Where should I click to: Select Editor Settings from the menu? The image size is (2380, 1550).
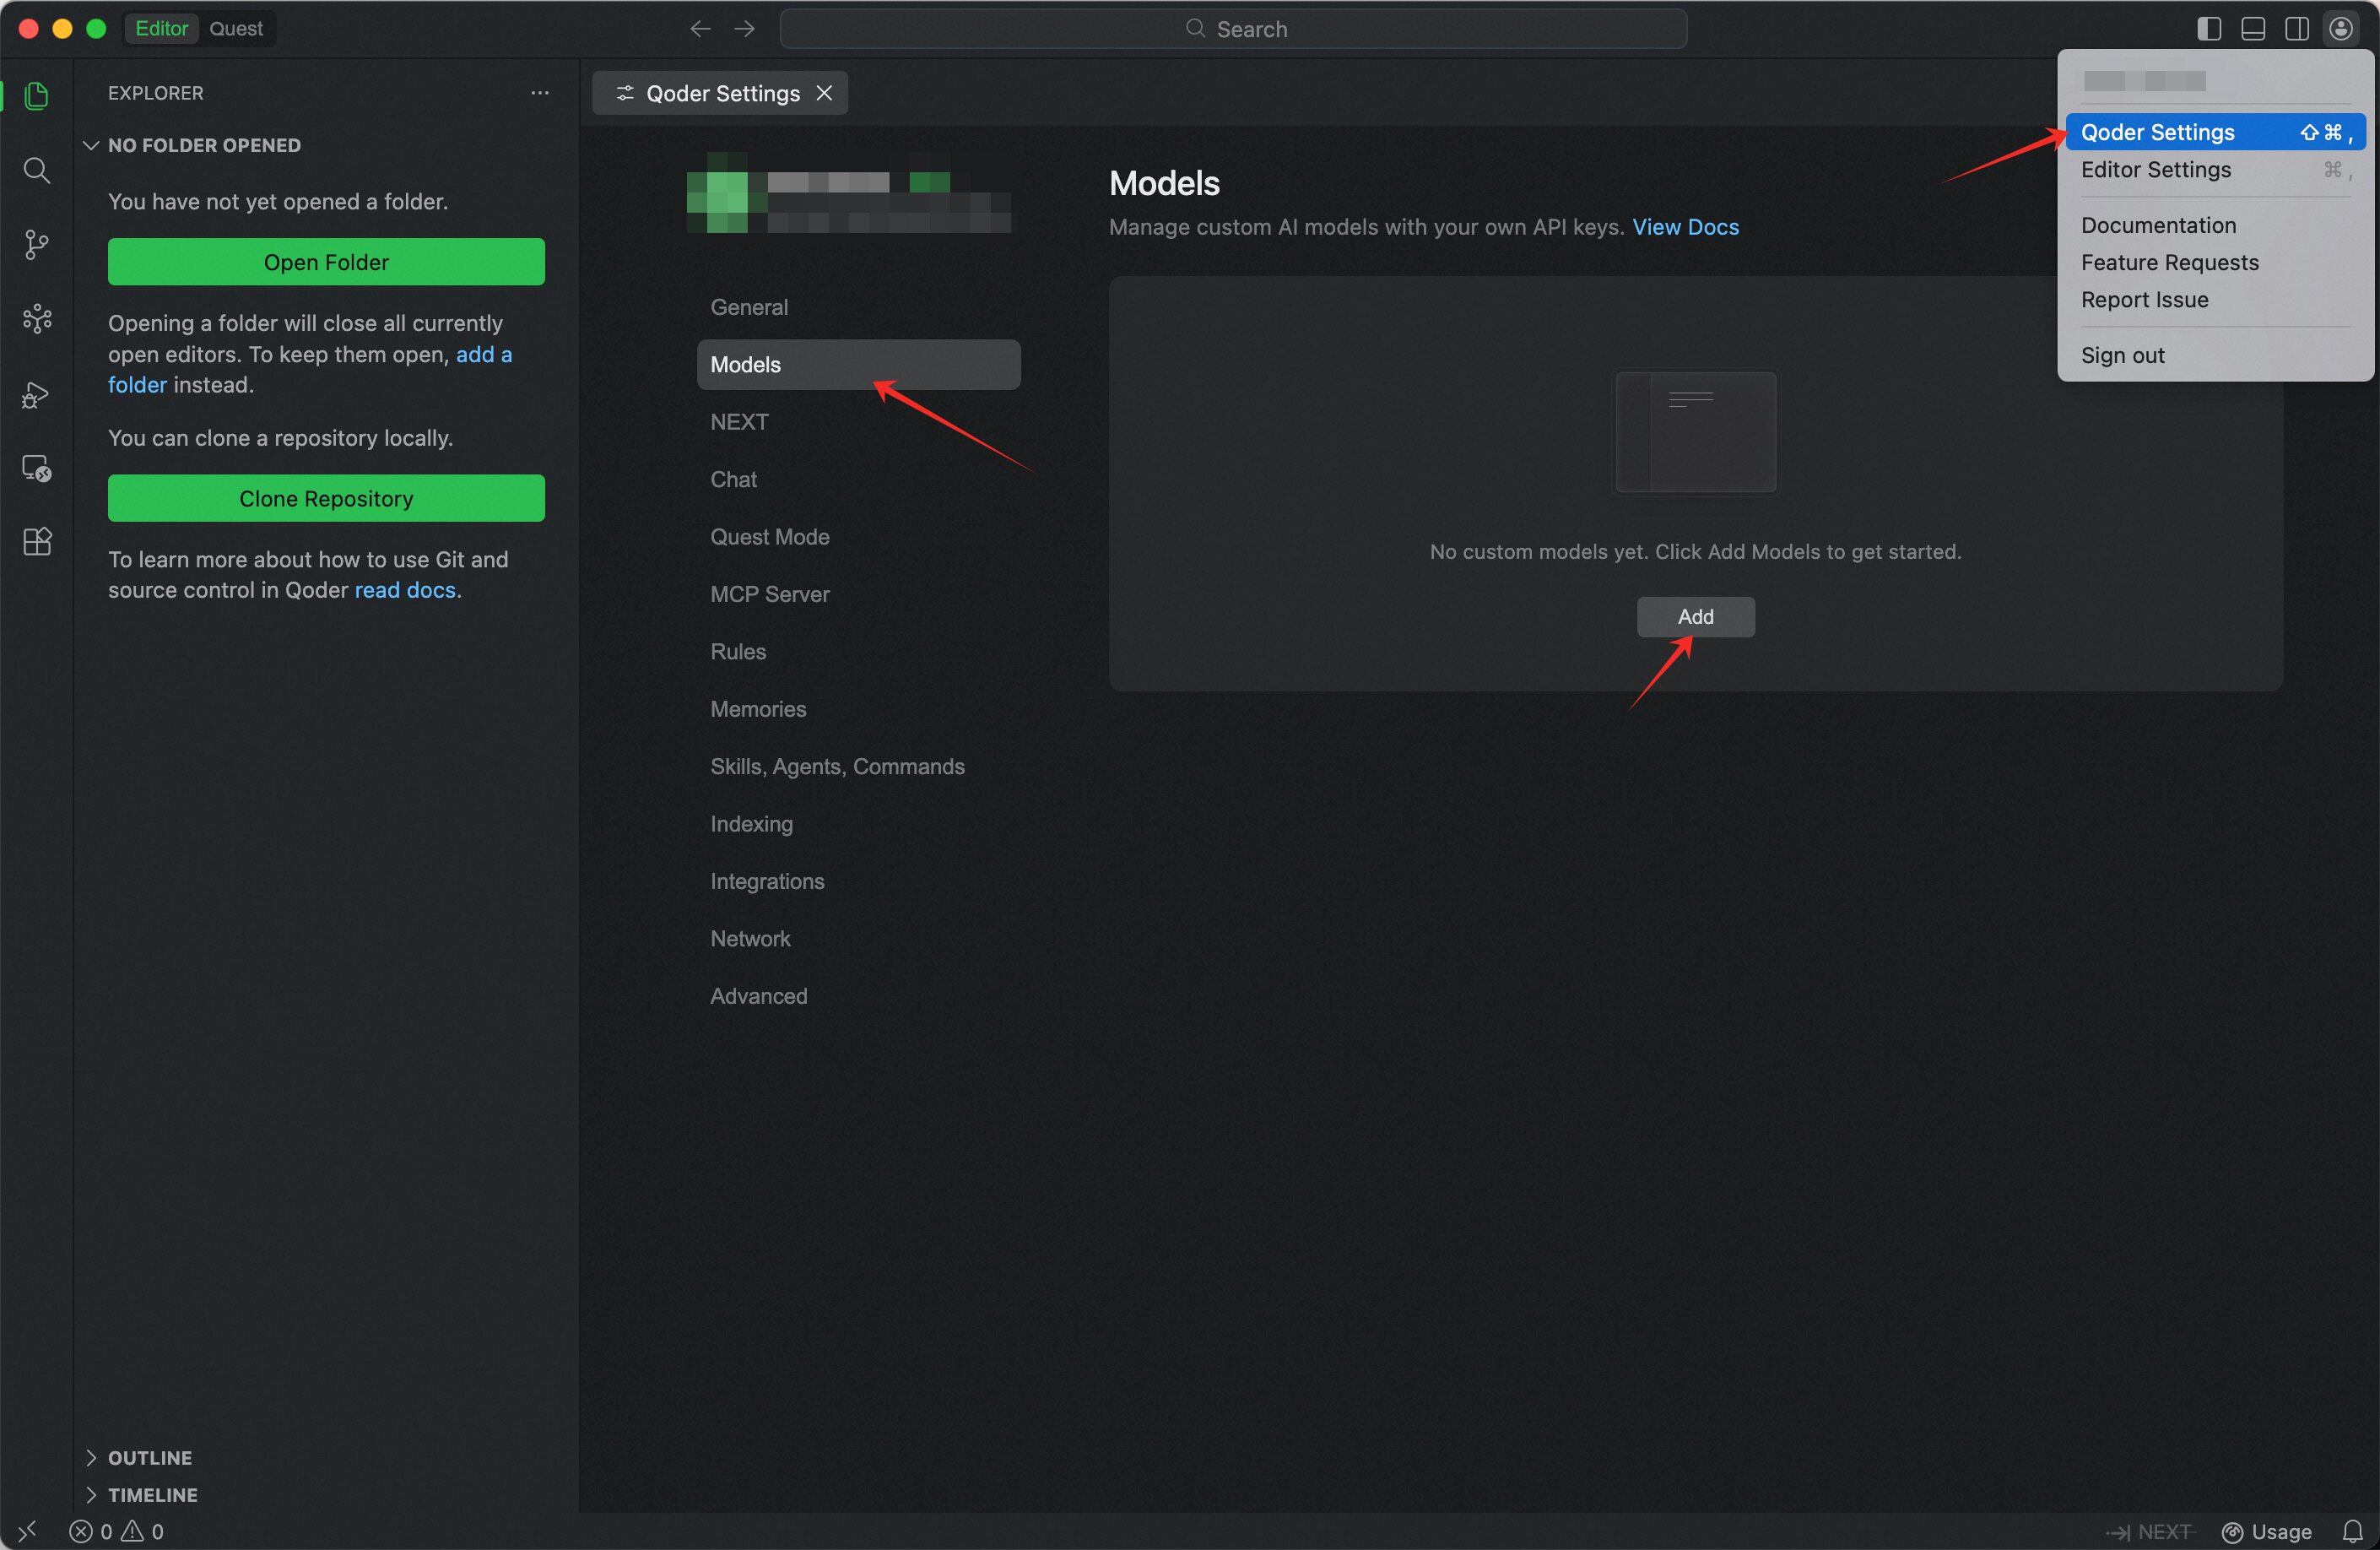click(x=2156, y=170)
